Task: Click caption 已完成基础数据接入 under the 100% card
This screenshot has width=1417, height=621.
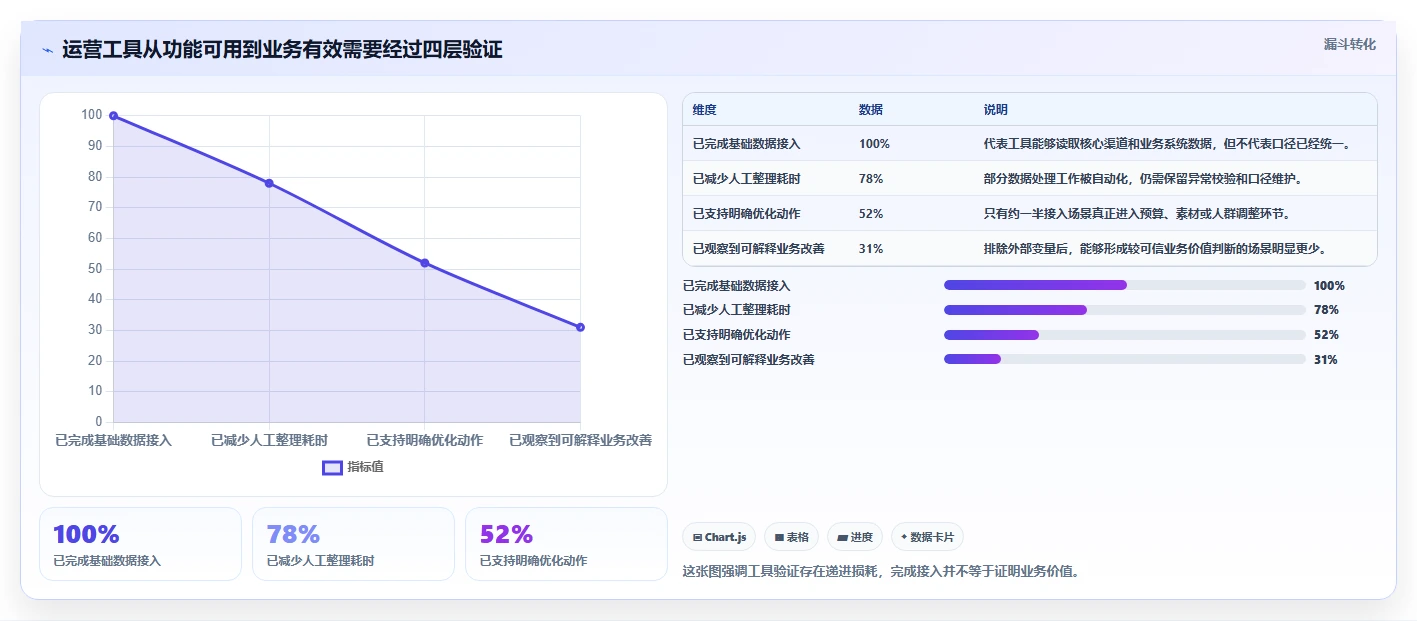Action: [107, 561]
